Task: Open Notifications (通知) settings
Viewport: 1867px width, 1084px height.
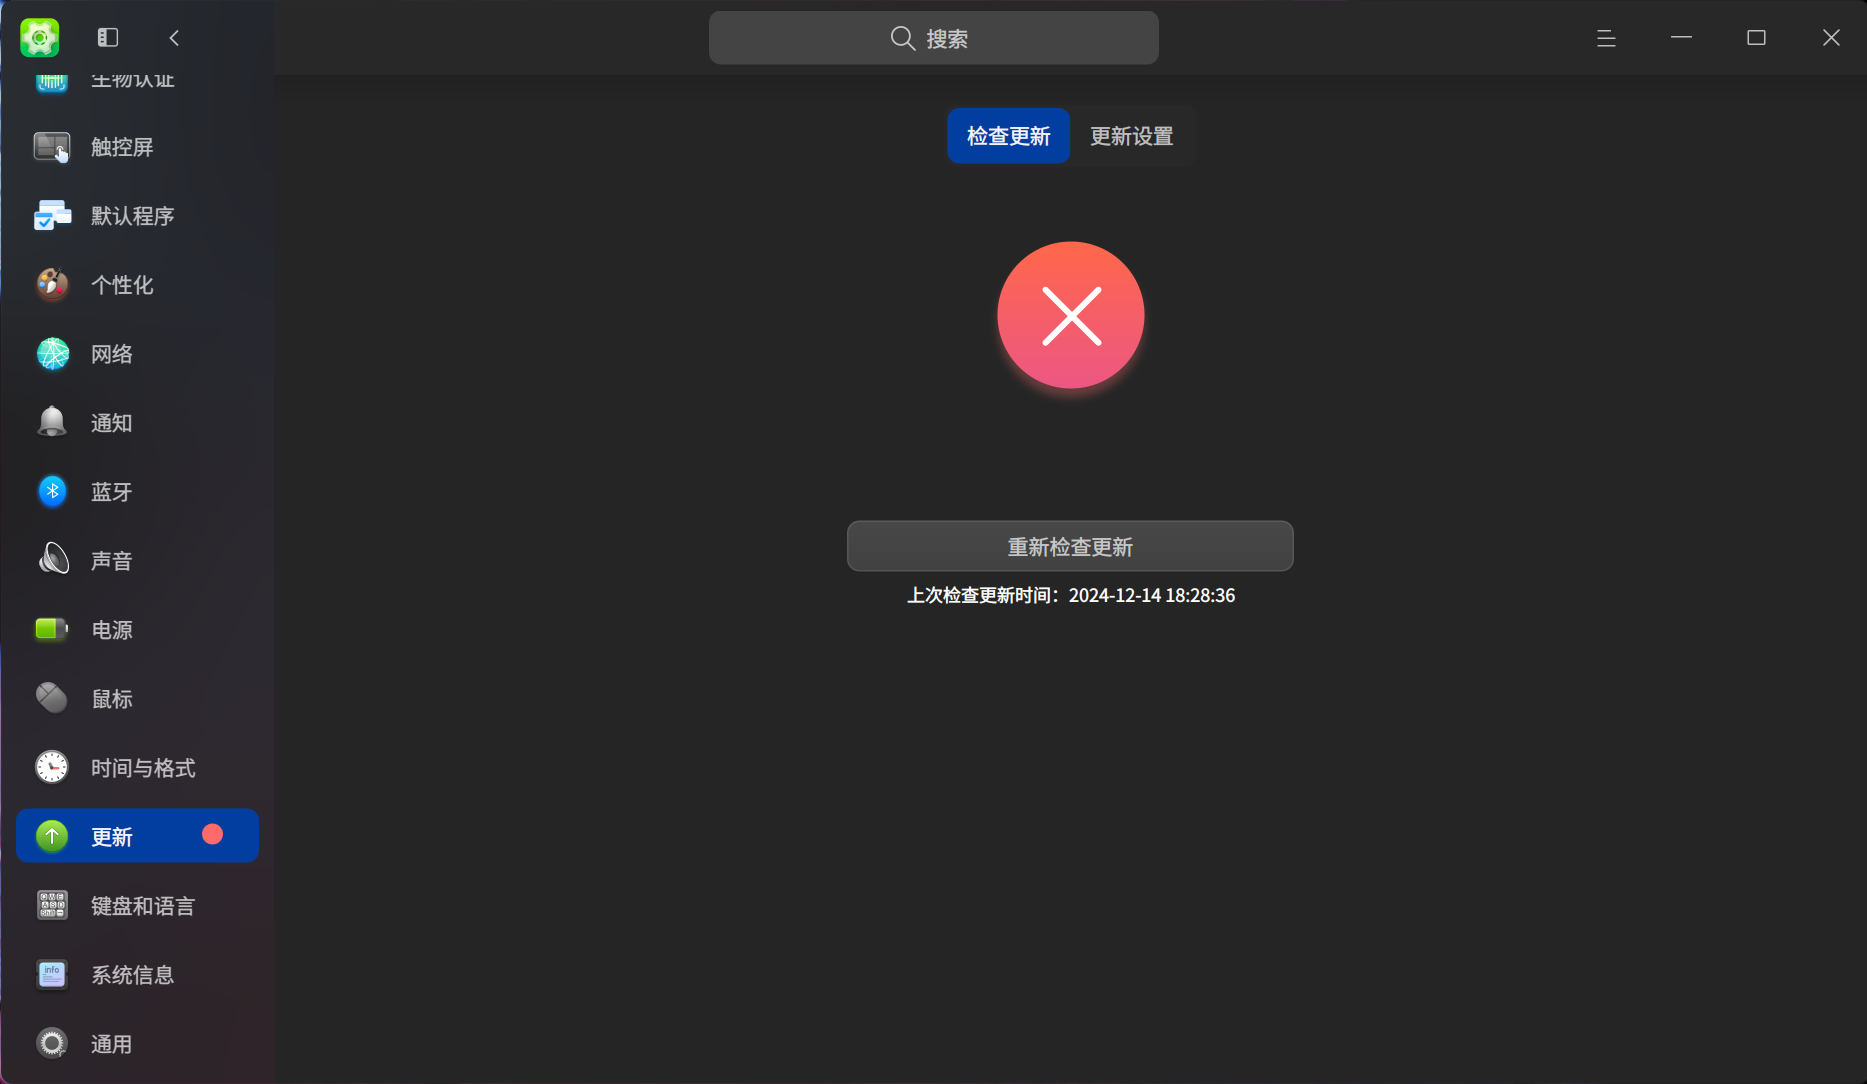Action: [x=110, y=422]
